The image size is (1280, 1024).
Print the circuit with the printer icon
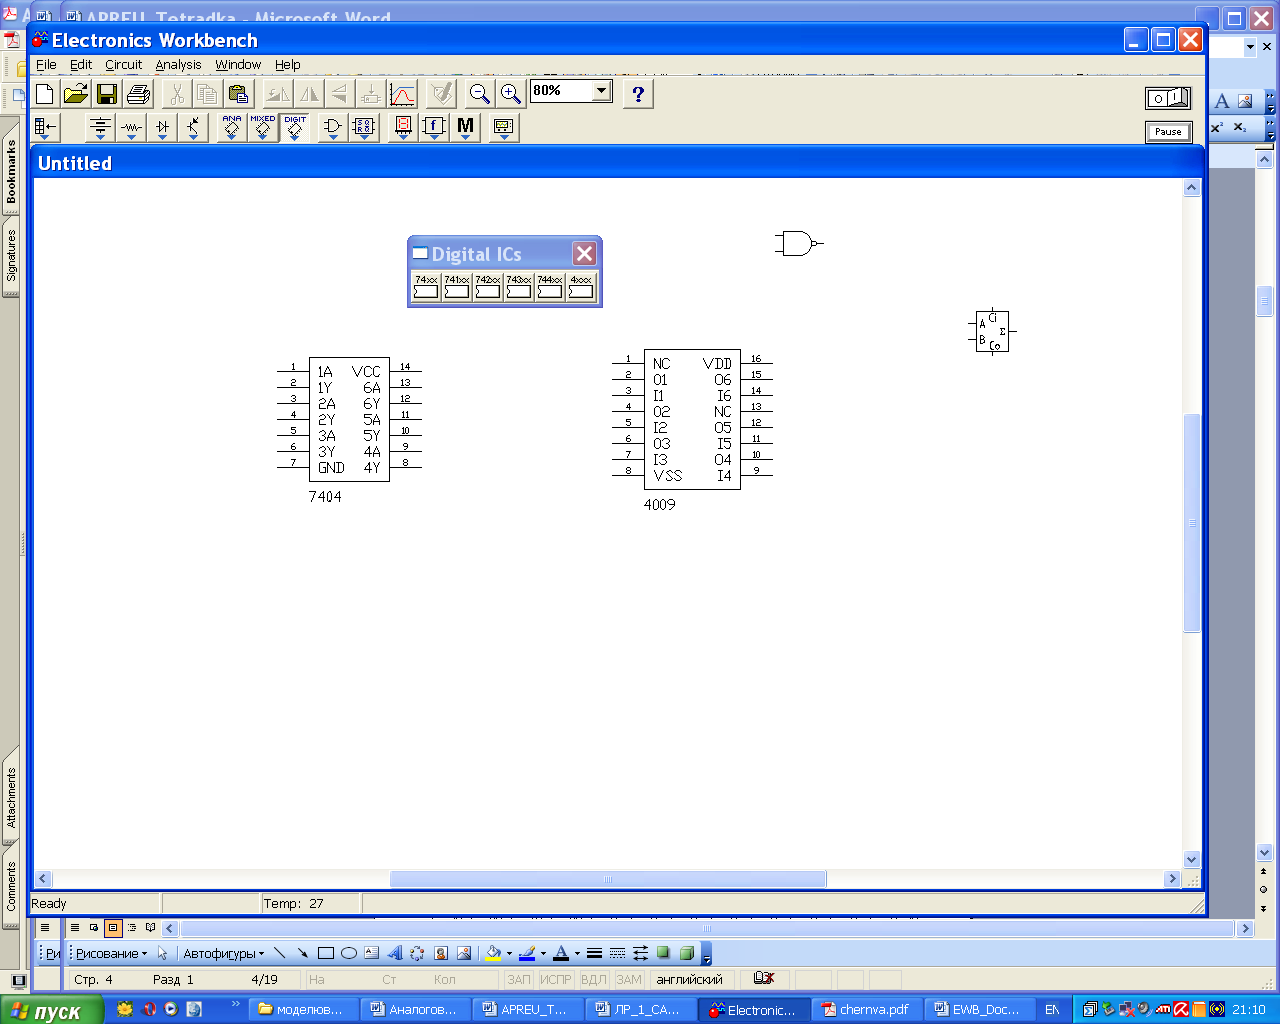click(139, 94)
